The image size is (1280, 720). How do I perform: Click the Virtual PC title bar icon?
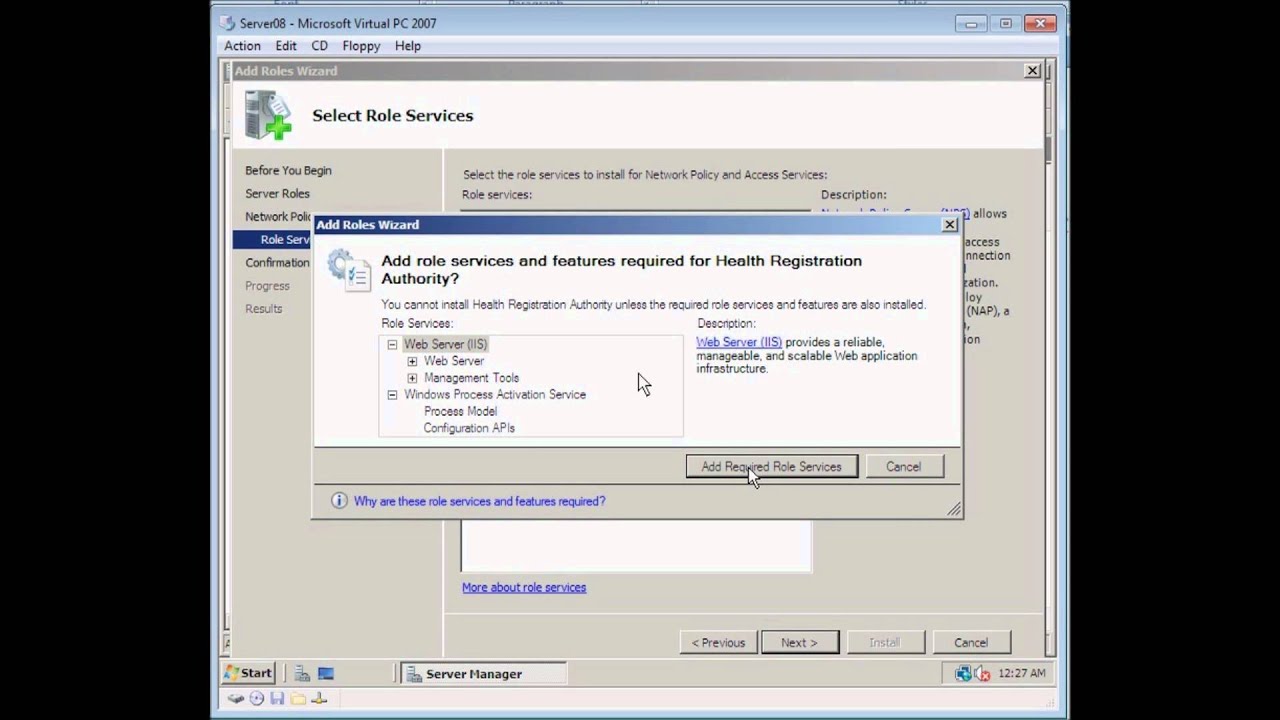[227, 23]
